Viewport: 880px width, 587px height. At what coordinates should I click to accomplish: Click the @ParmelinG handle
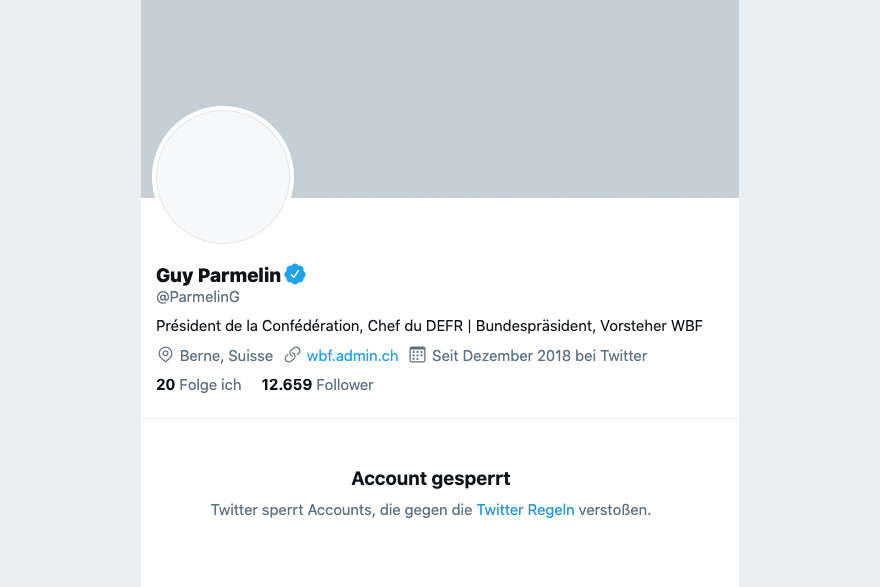(198, 297)
